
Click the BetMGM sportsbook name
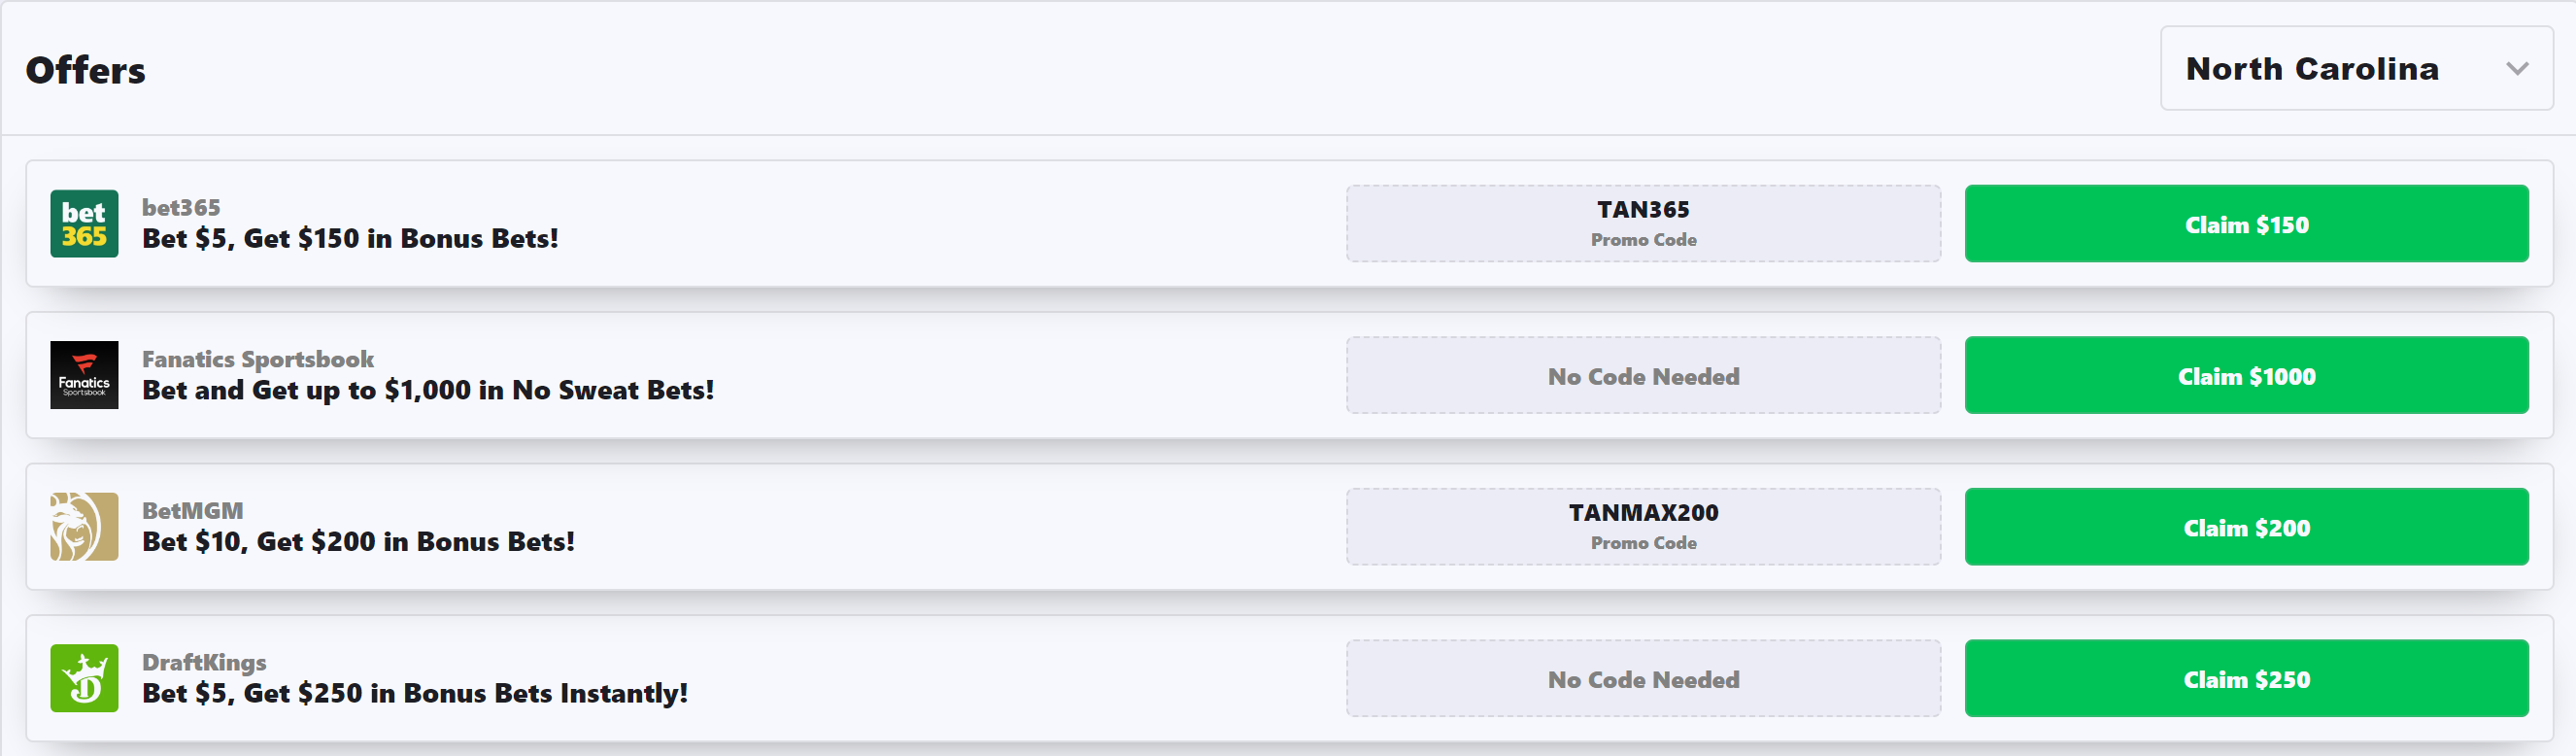point(192,511)
